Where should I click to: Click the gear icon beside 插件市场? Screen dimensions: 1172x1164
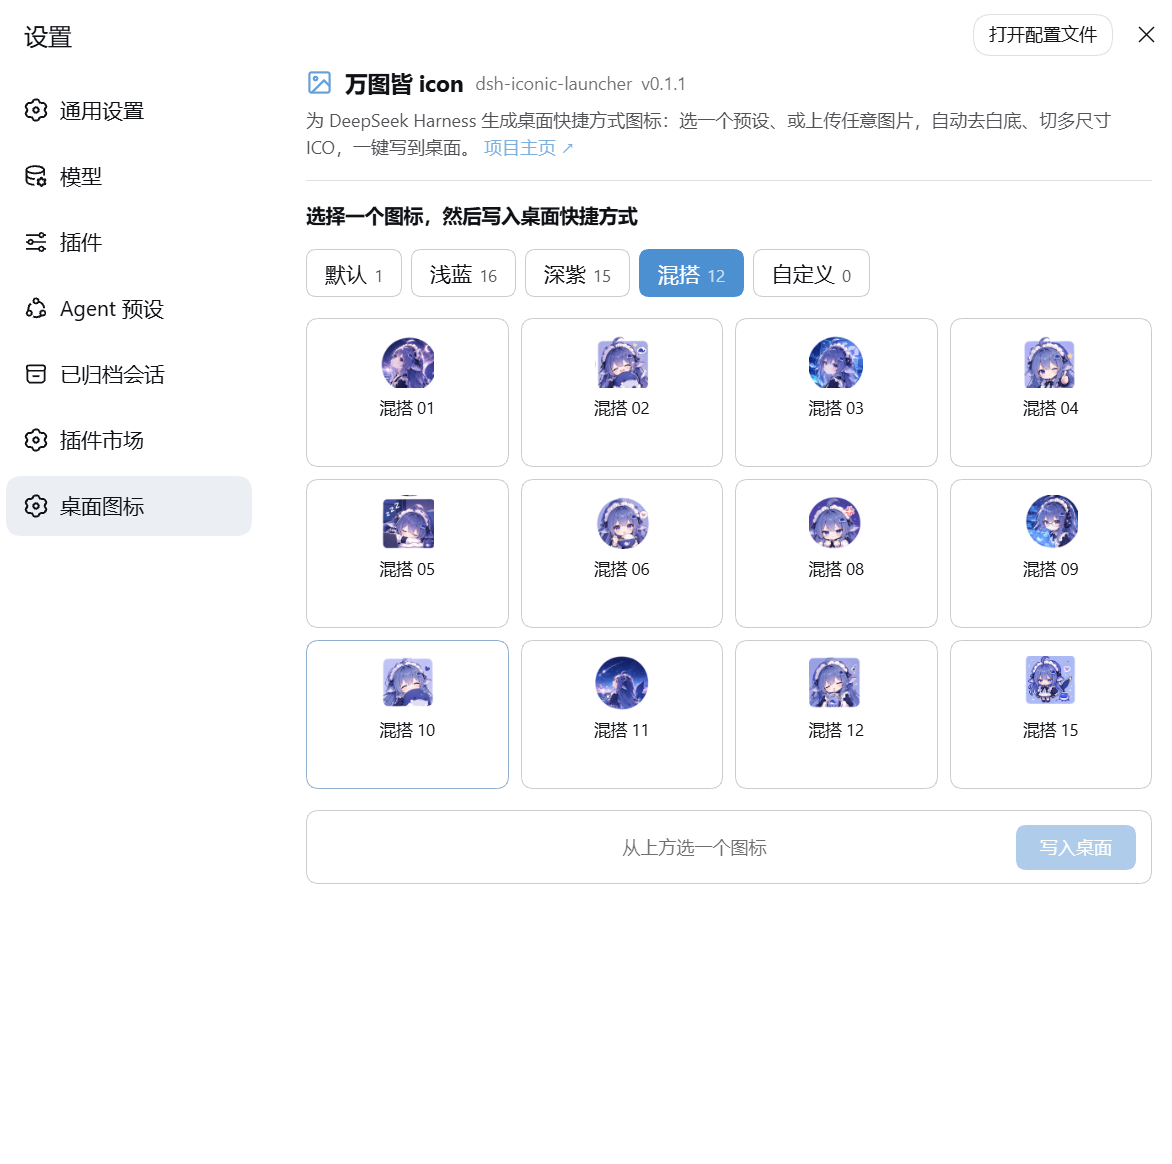click(36, 440)
